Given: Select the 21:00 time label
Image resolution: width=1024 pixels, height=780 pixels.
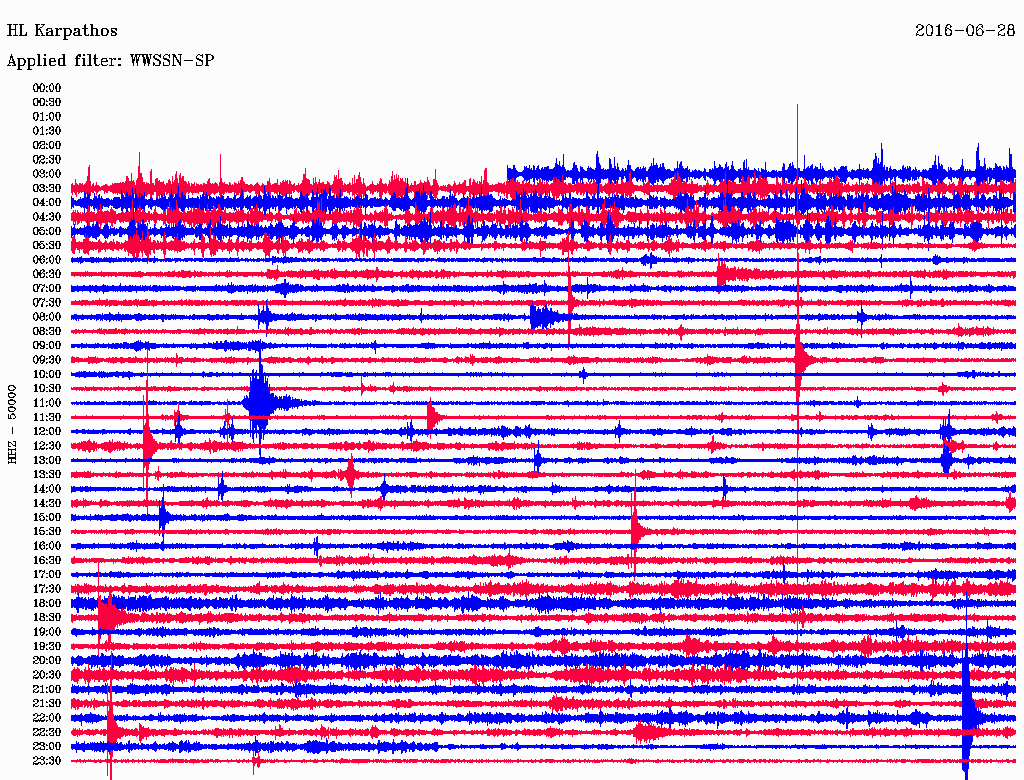Looking at the screenshot, I should tap(46, 689).
